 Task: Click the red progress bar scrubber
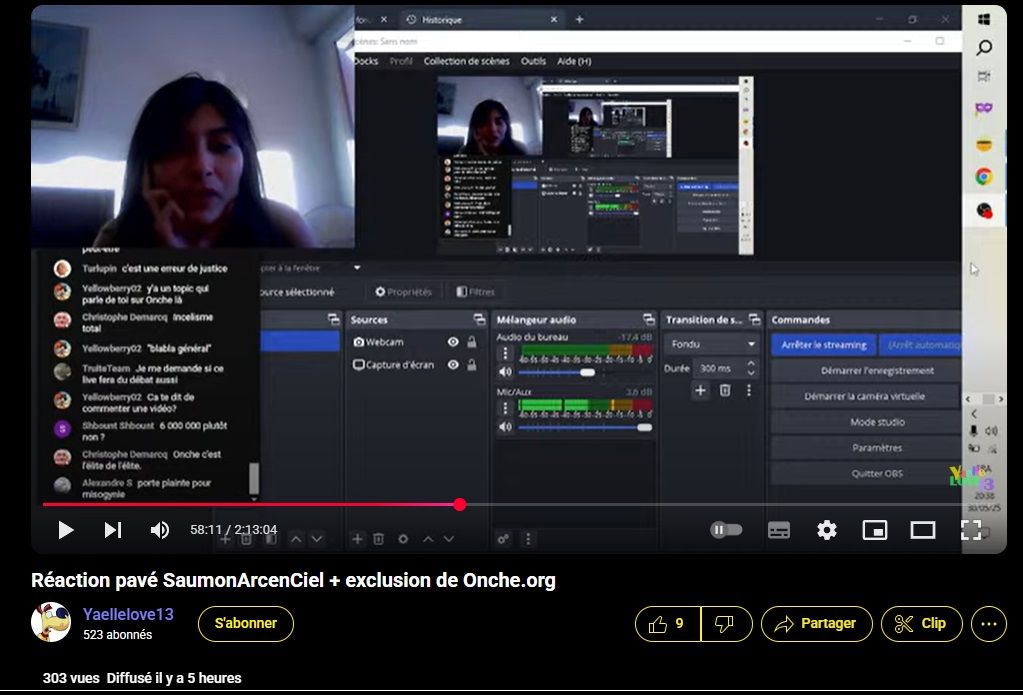point(460,504)
